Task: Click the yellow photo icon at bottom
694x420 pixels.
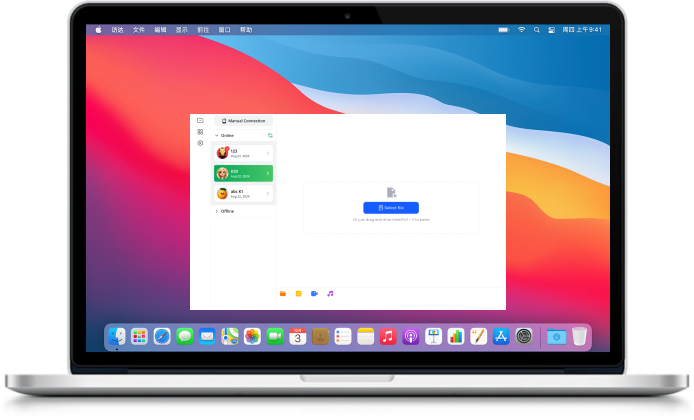Action: click(x=298, y=293)
